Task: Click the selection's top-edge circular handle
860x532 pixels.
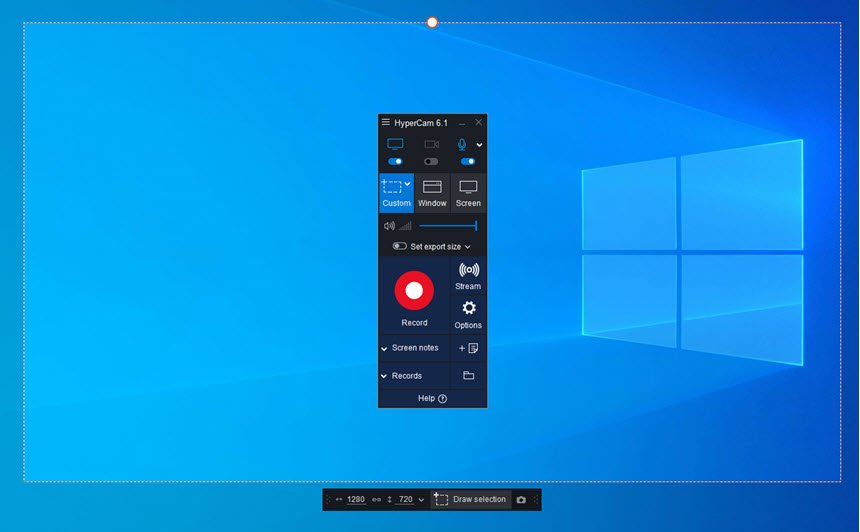Action: click(432, 22)
